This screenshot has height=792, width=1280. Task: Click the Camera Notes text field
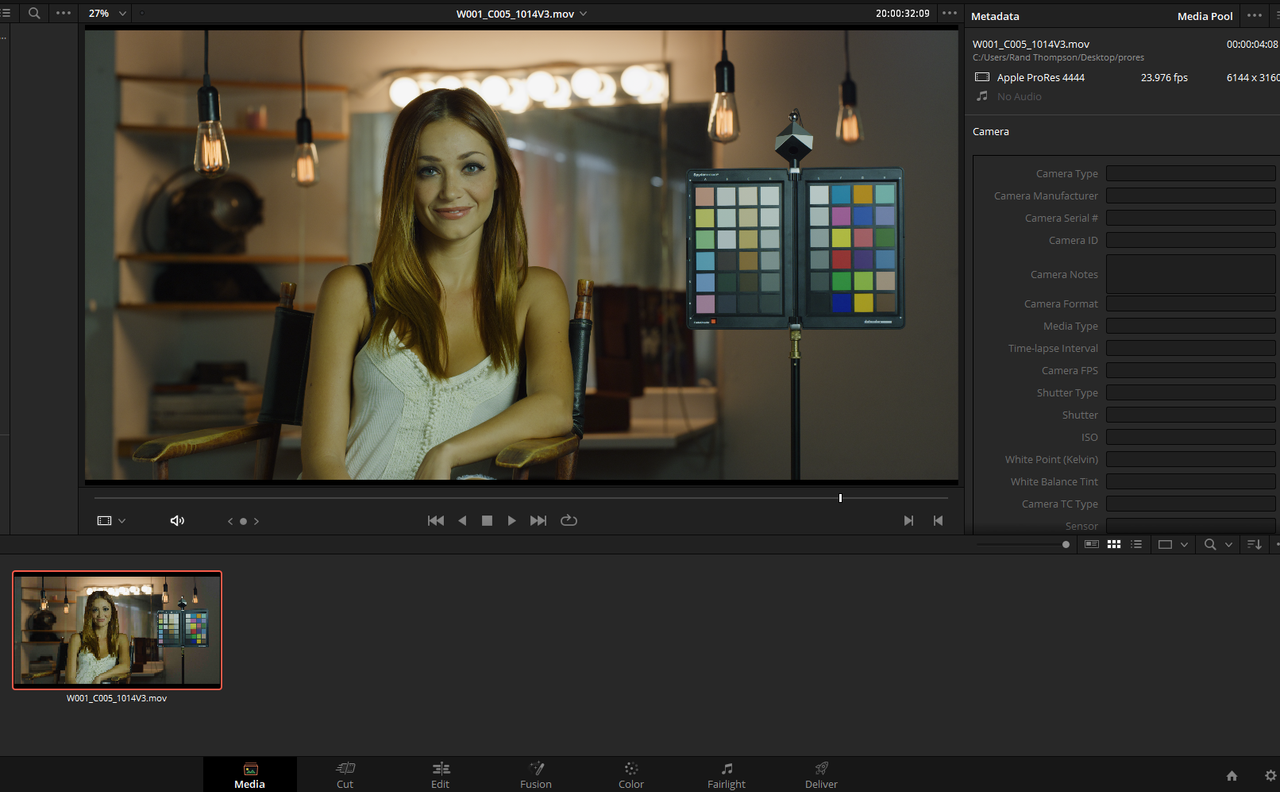click(1191, 274)
